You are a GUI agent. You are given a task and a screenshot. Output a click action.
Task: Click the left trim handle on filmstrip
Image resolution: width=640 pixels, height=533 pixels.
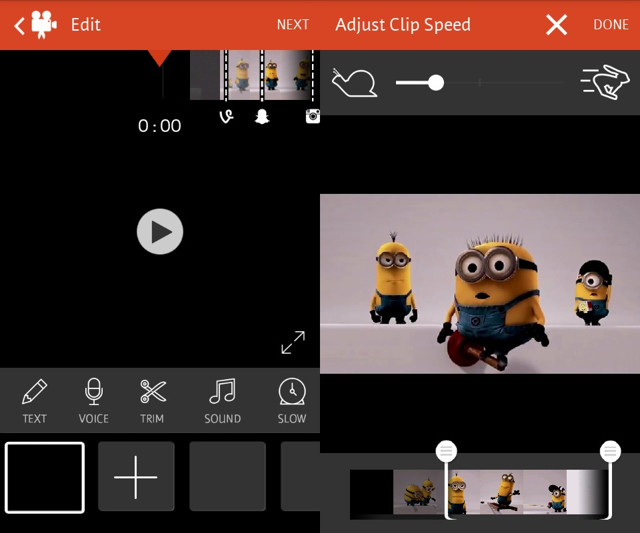446,451
